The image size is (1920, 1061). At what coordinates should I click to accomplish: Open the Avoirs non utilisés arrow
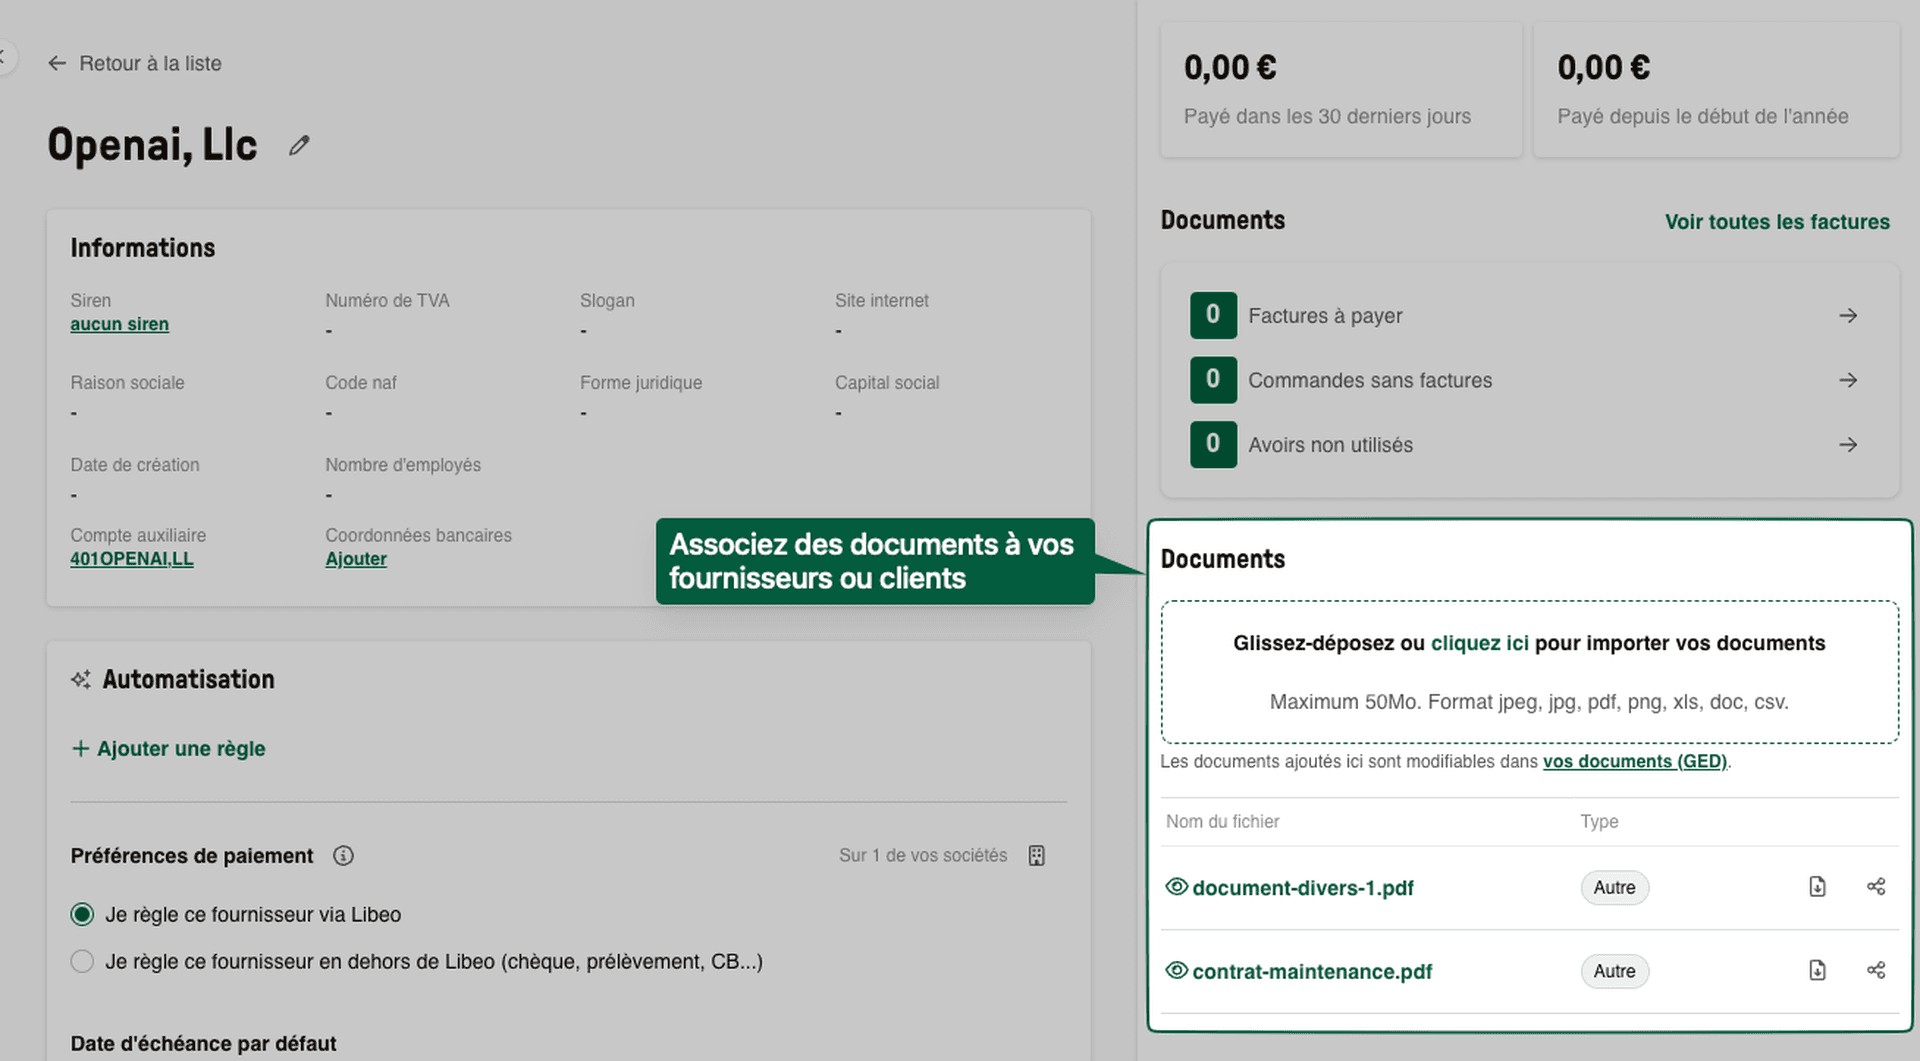1849,444
